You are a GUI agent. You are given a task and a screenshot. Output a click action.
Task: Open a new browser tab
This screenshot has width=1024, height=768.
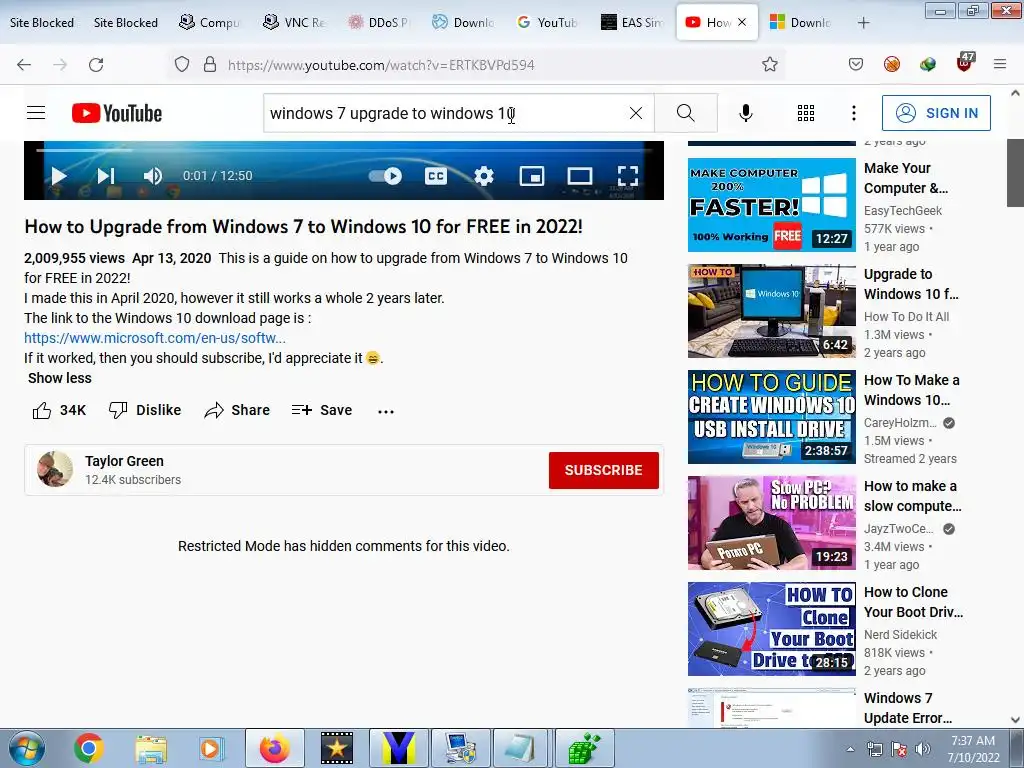tap(863, 23)
